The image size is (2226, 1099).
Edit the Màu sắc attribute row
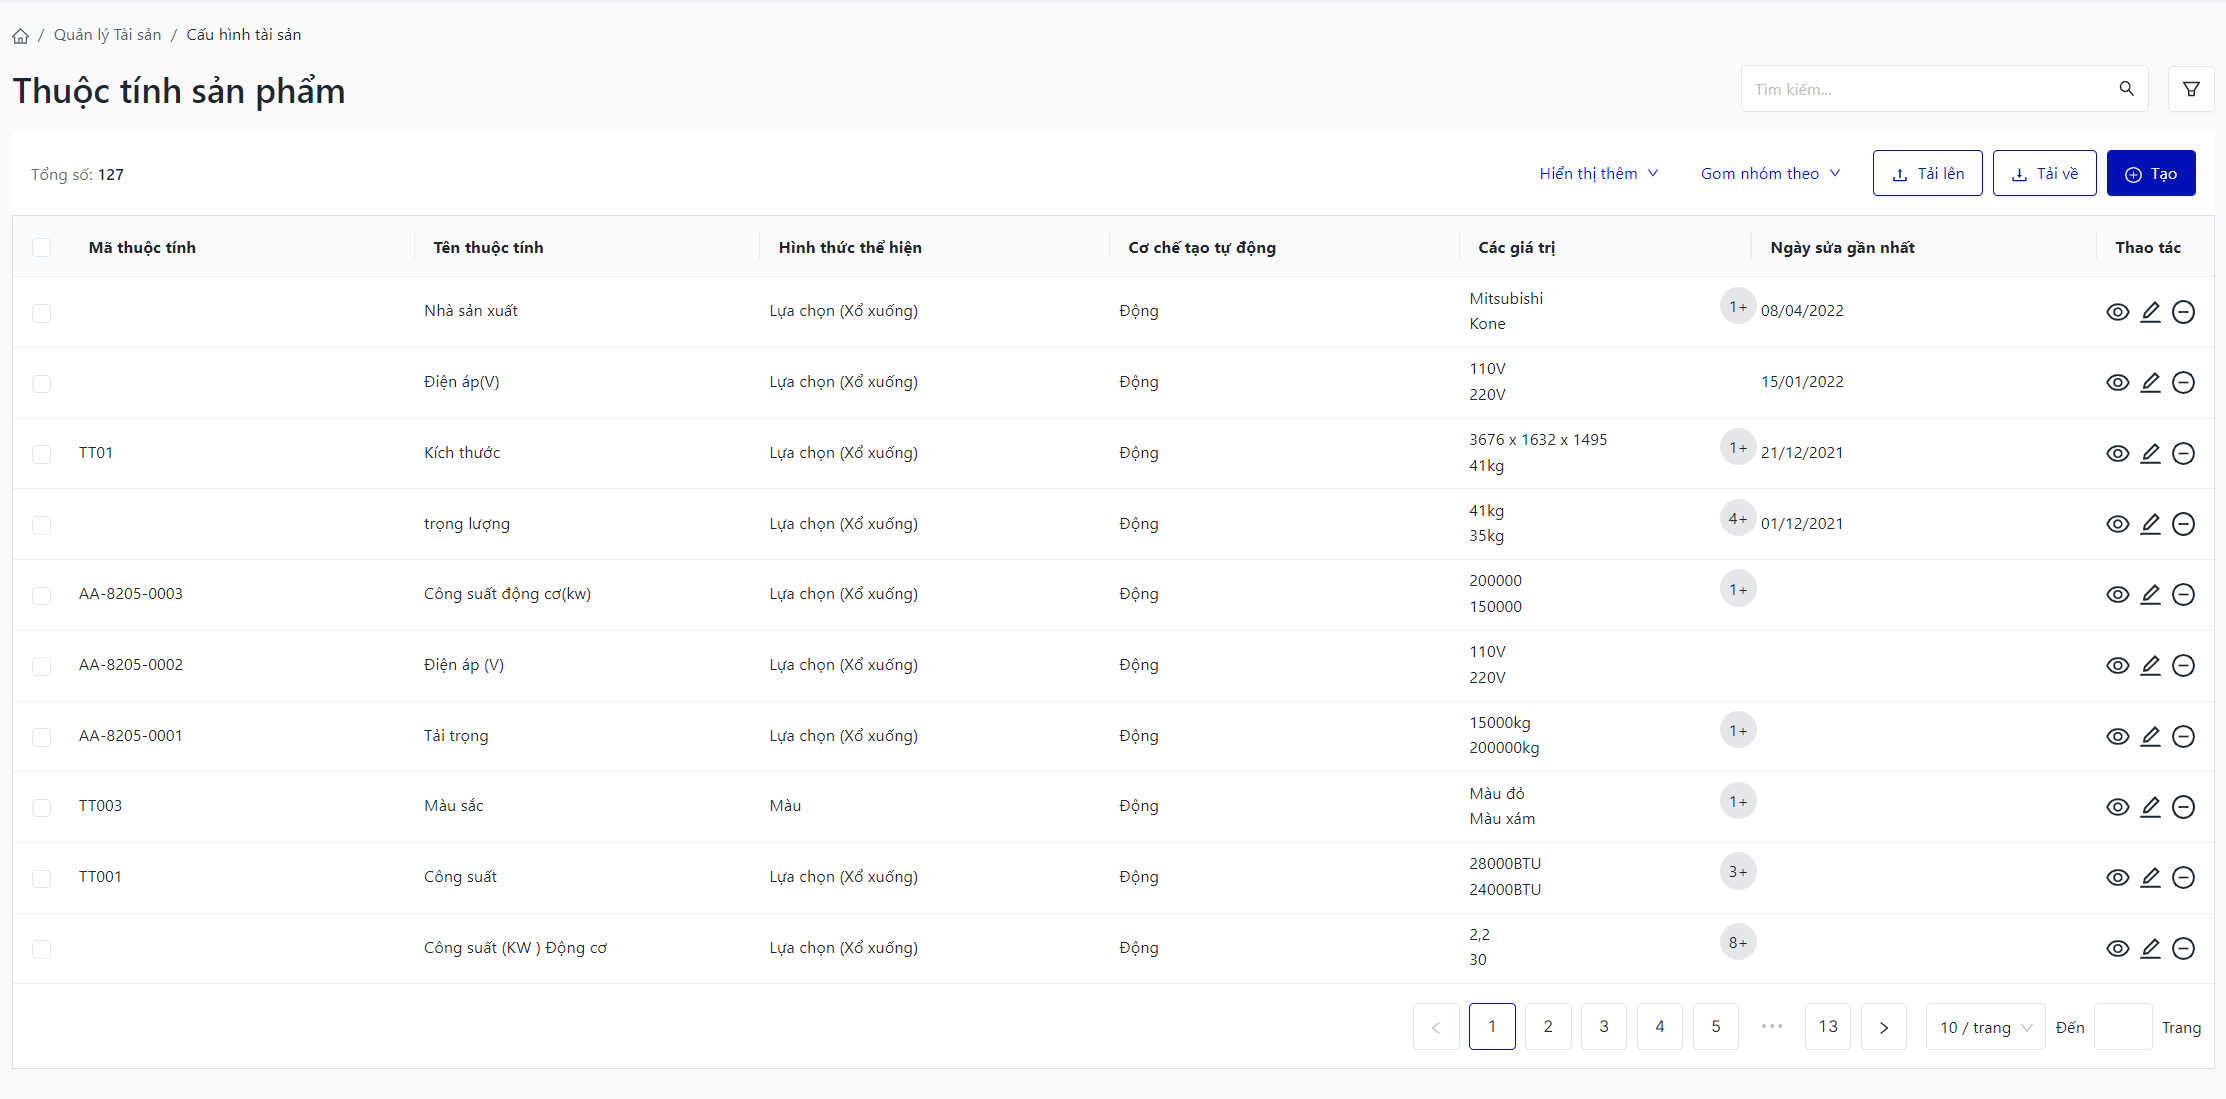(2150, 807)
